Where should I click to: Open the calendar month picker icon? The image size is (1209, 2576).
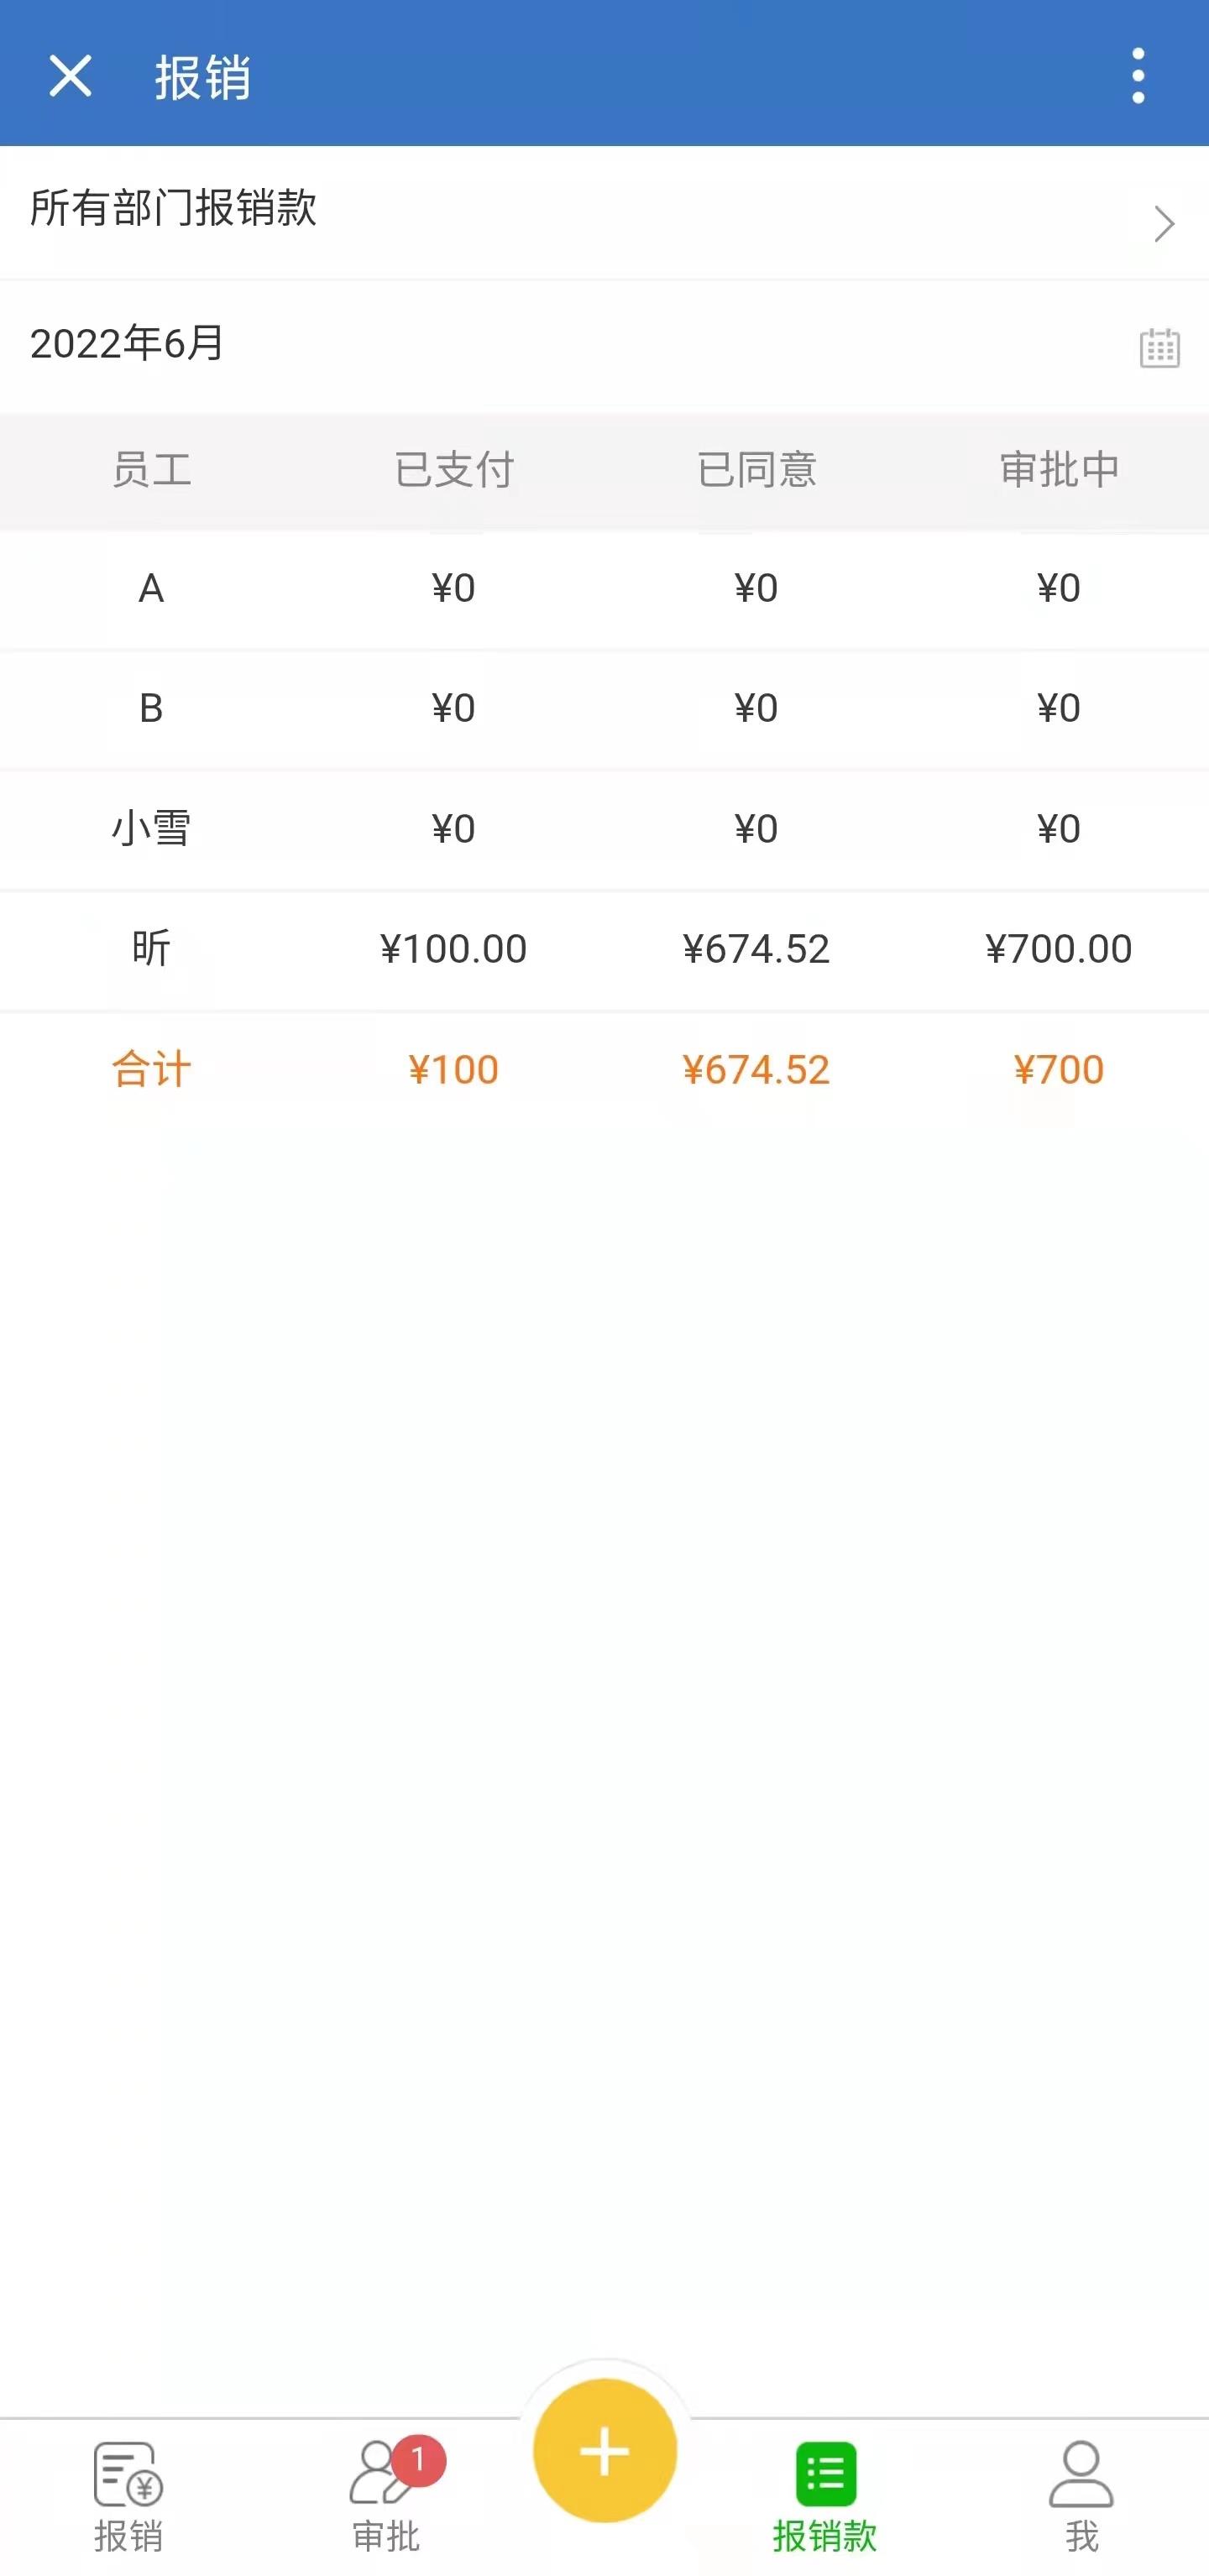click(x=1159, y=348)
